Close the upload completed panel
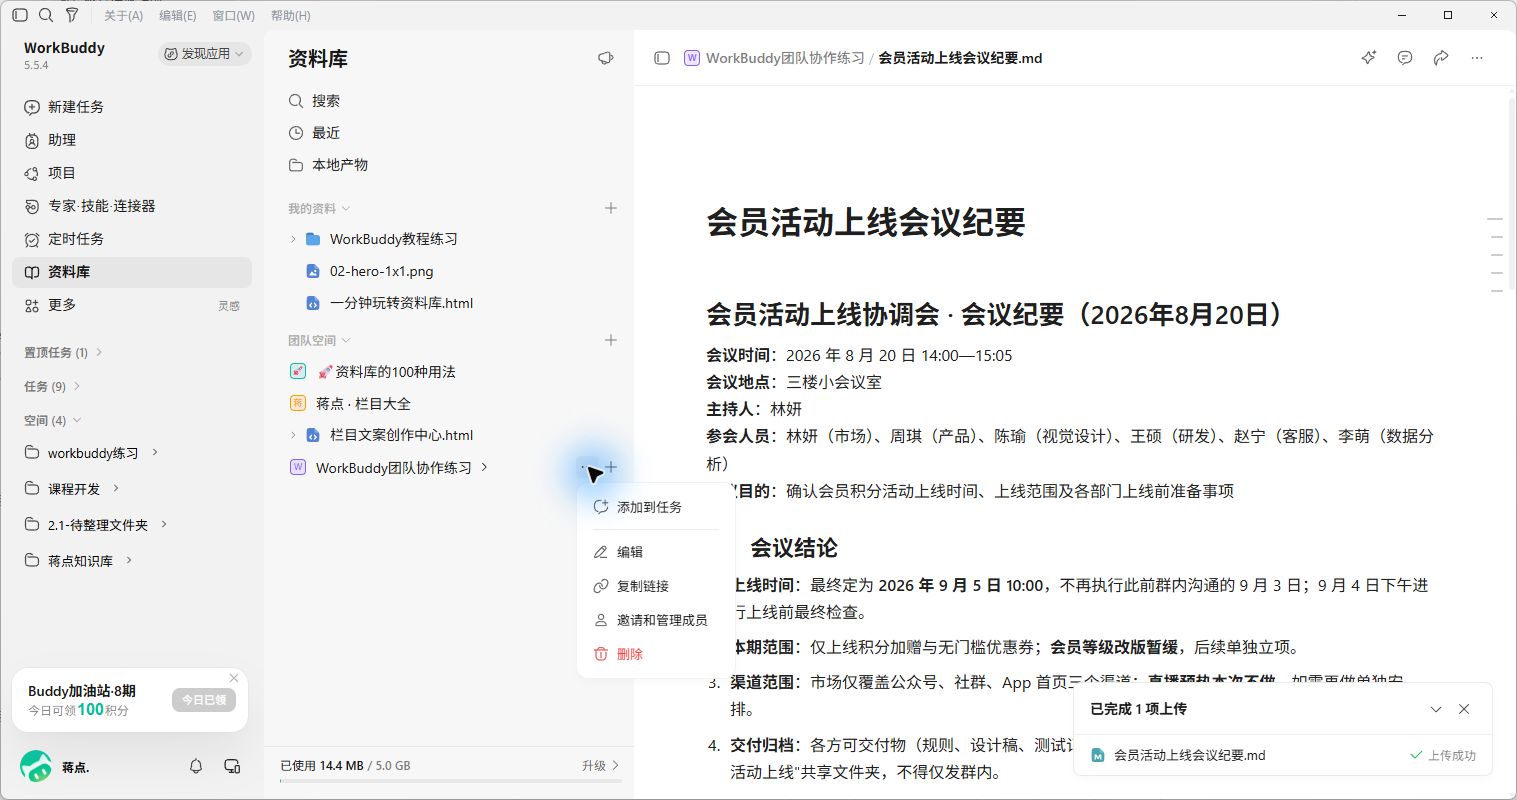Image resolution: width=1517 pixels, height=800 pixels. point(1464,709)
